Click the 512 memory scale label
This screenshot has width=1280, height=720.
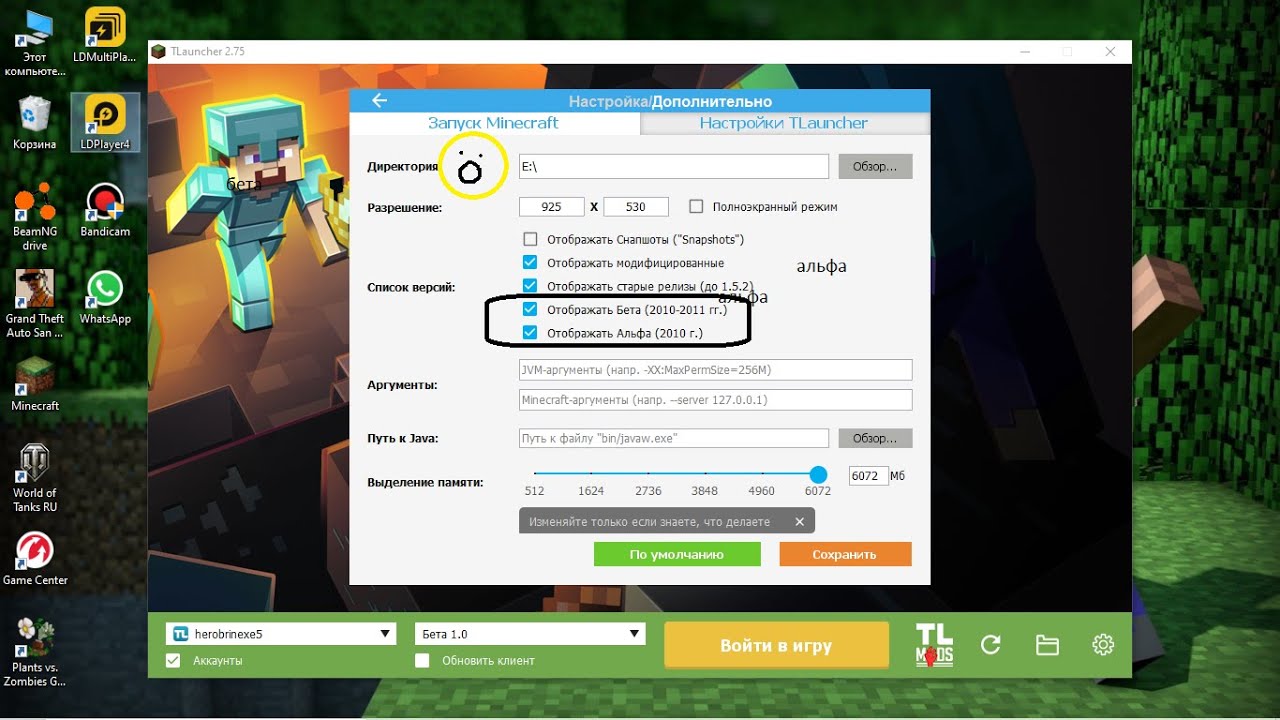click(x=535, y=491)
